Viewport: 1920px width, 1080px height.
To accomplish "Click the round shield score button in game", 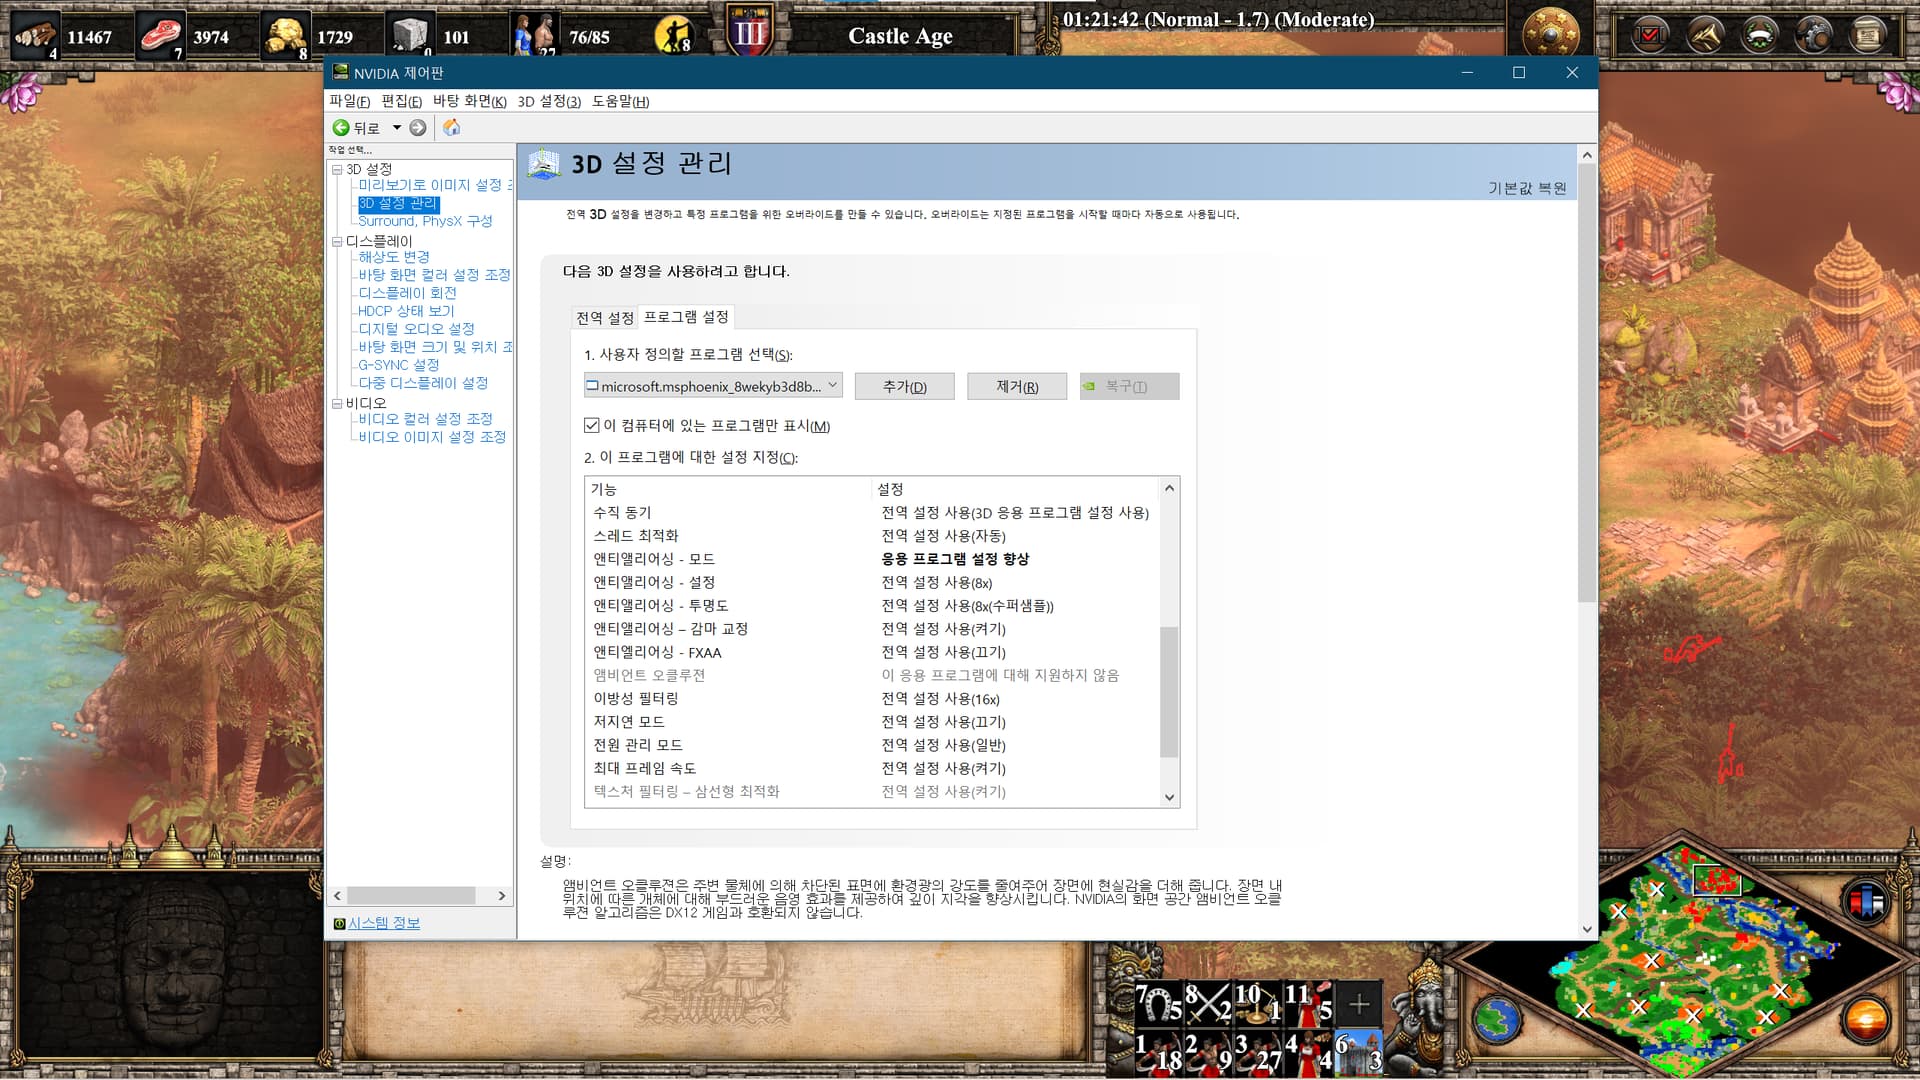I will click(1550, 33).
